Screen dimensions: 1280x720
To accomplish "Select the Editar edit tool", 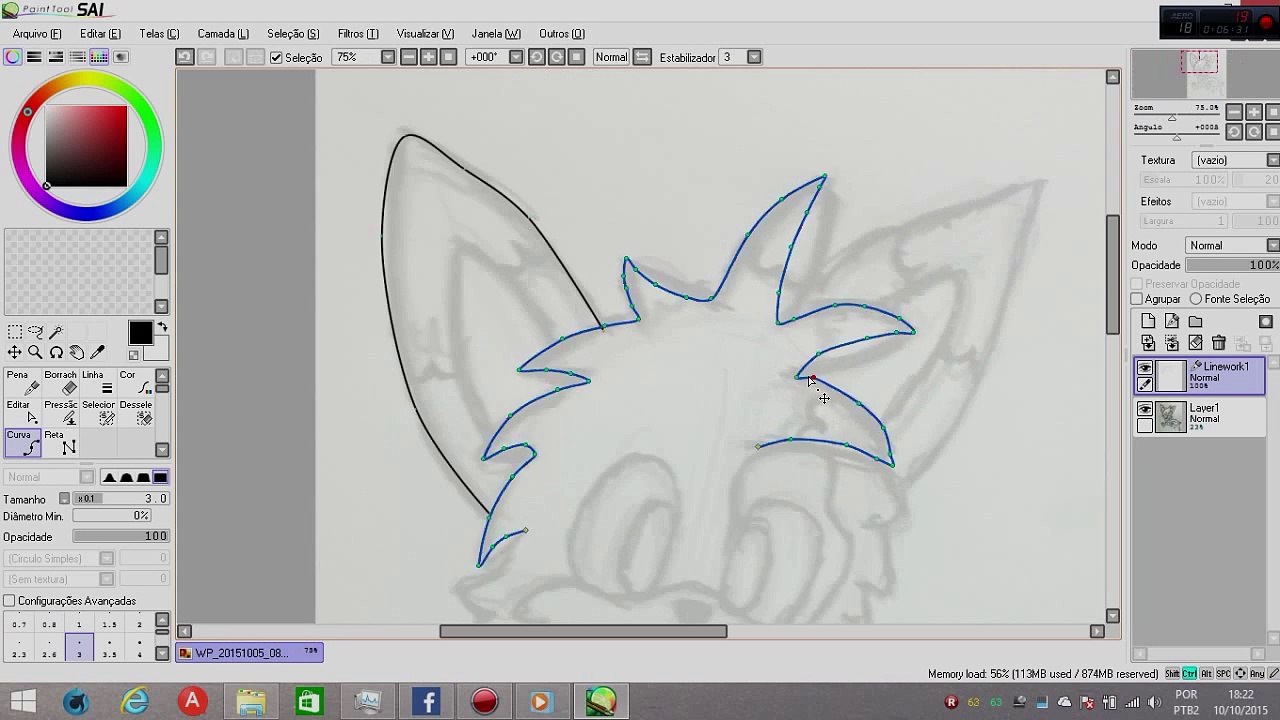I will (x=22, y=412).
